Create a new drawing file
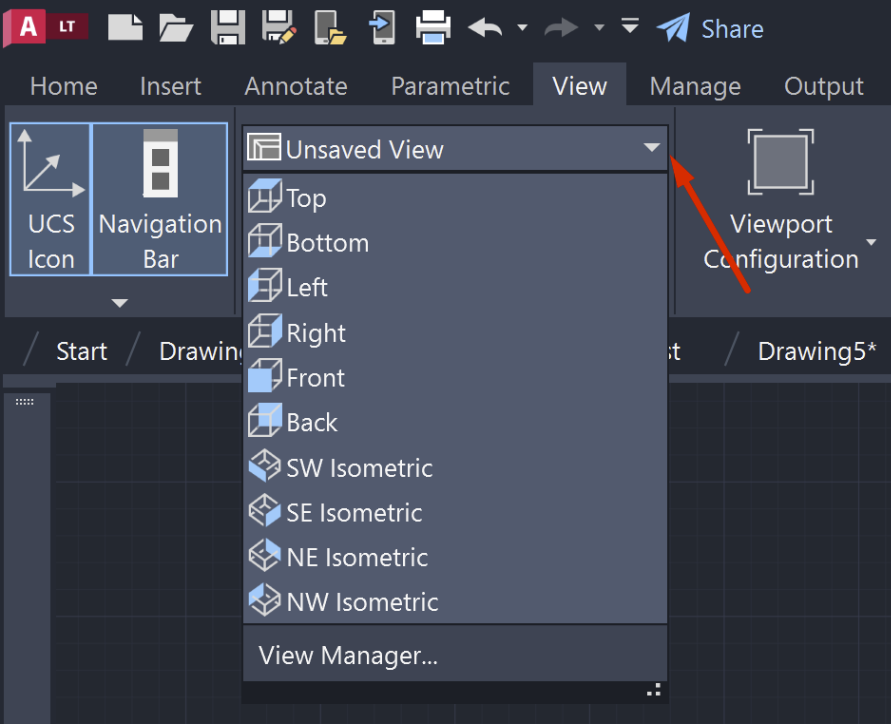Image resolution: width=891 pixels, height=724 pixels. 125,28
